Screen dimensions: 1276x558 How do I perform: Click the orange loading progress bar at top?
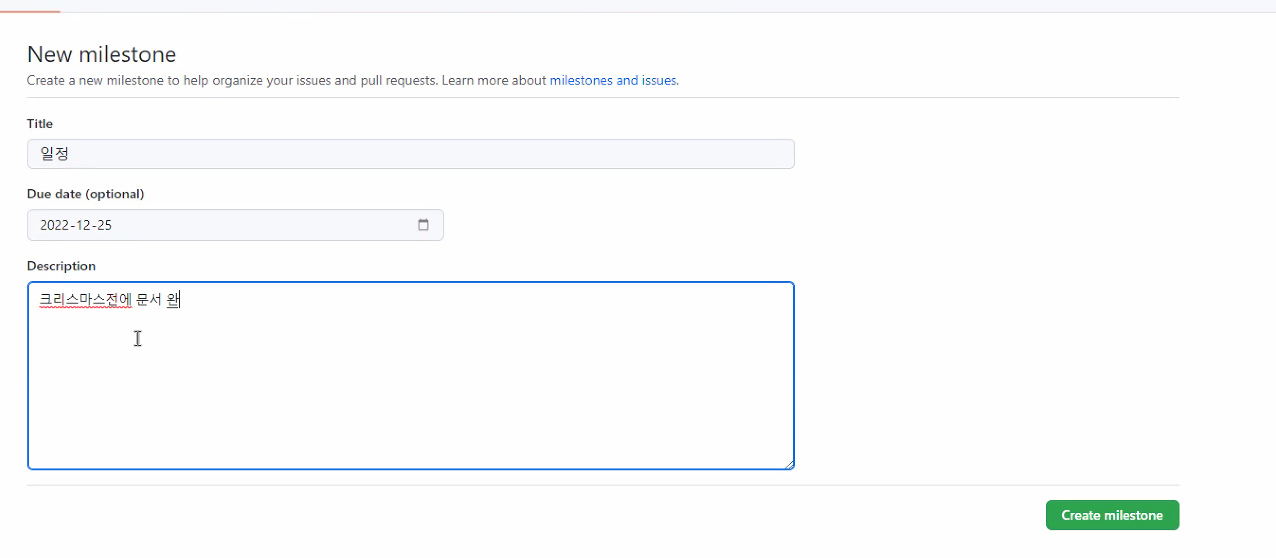click(x=30, y=11)
